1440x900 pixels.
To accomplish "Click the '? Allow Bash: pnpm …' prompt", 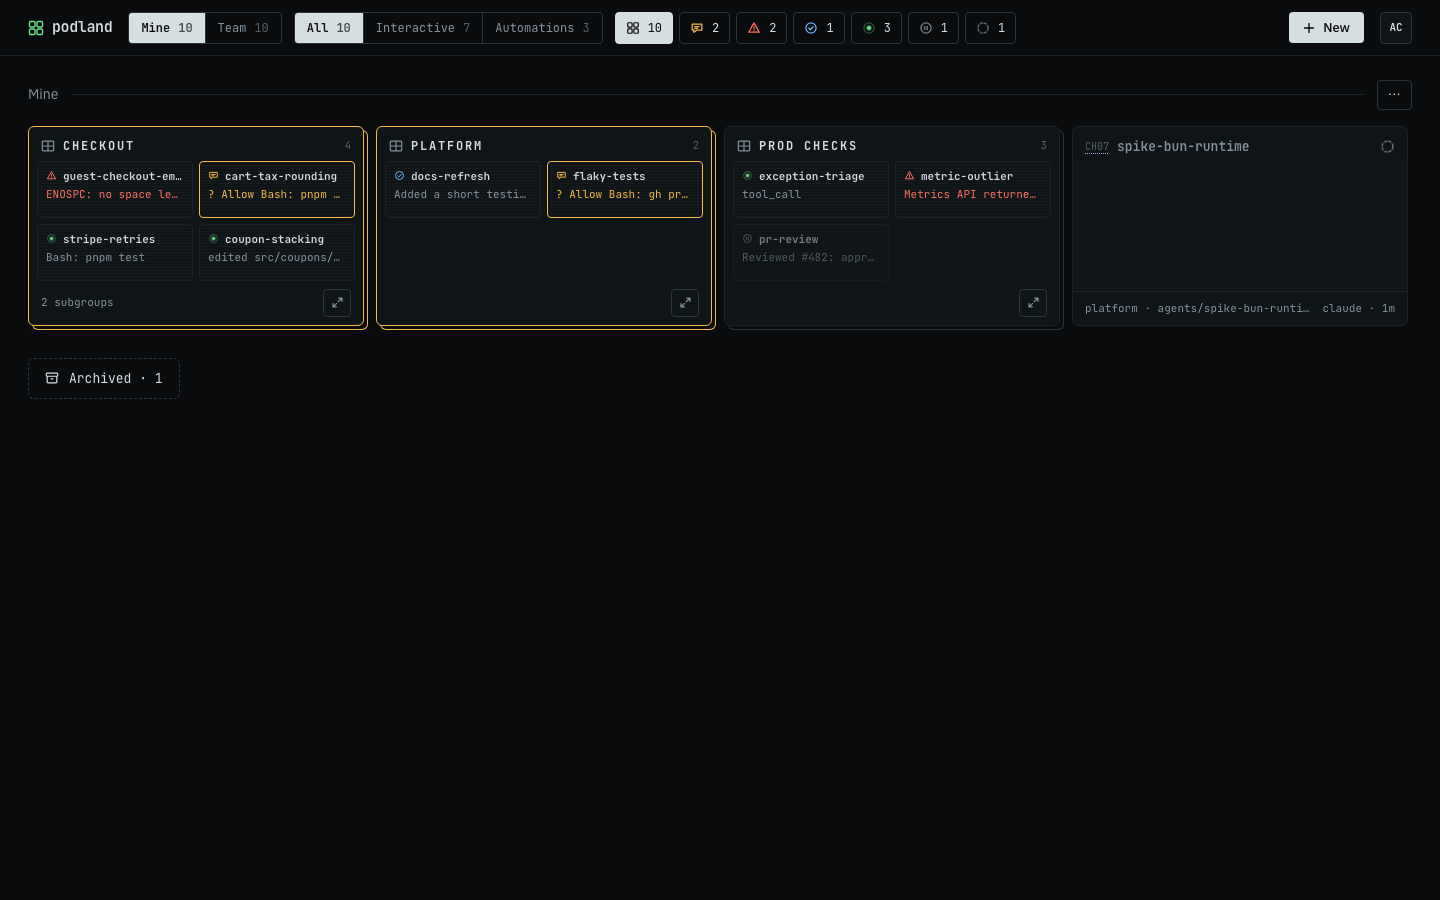I will [274, 195].
